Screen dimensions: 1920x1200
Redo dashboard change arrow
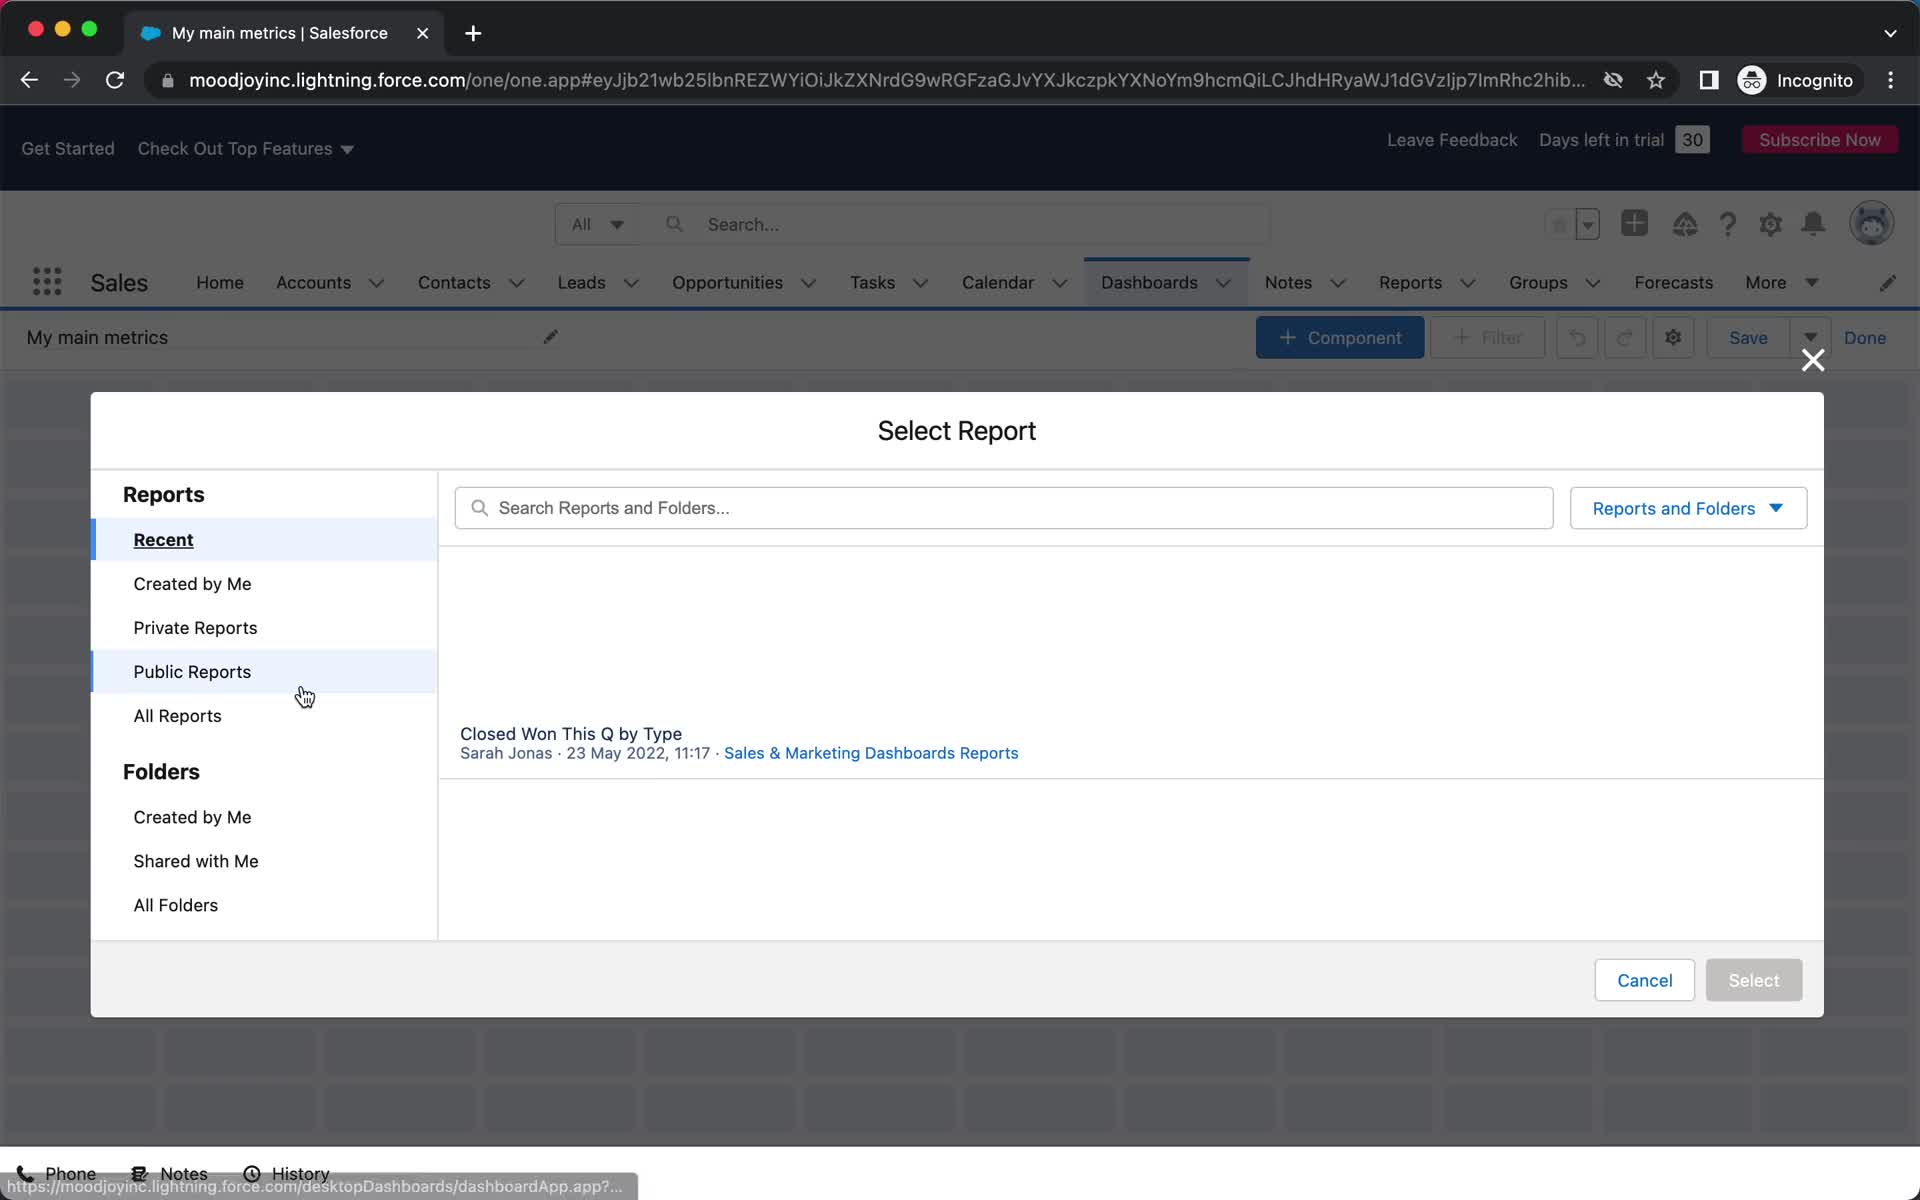[x=1625, y=338]
